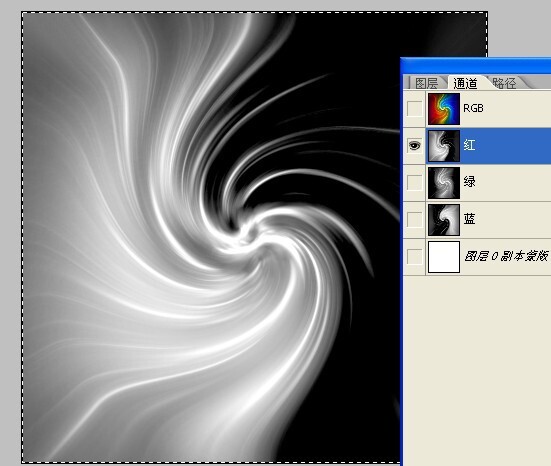Click the blue title bar of the channels panel
The height and width of the screenshot is (466, 551).
476,66
